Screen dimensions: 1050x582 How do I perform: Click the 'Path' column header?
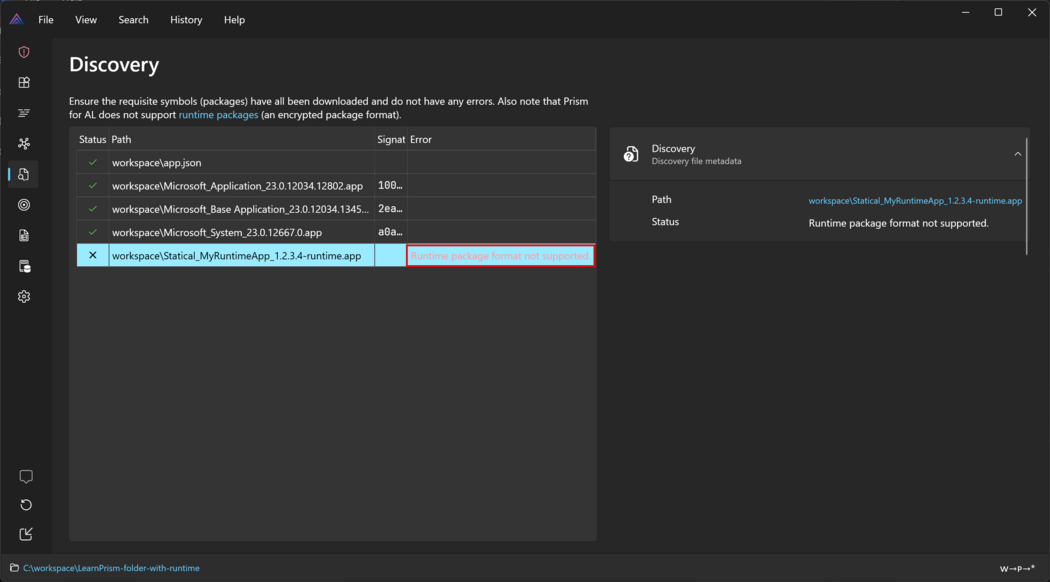[x=122, y=140]
